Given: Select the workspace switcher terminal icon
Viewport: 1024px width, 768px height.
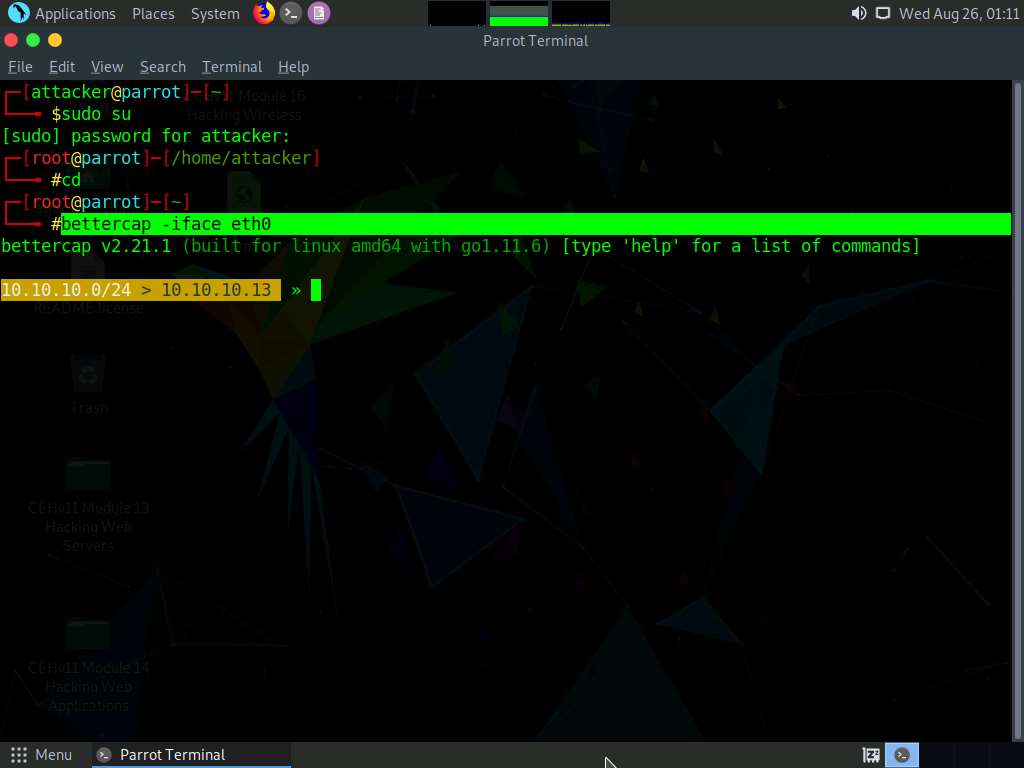Looking at the screenshot, I should click(902, 755).
